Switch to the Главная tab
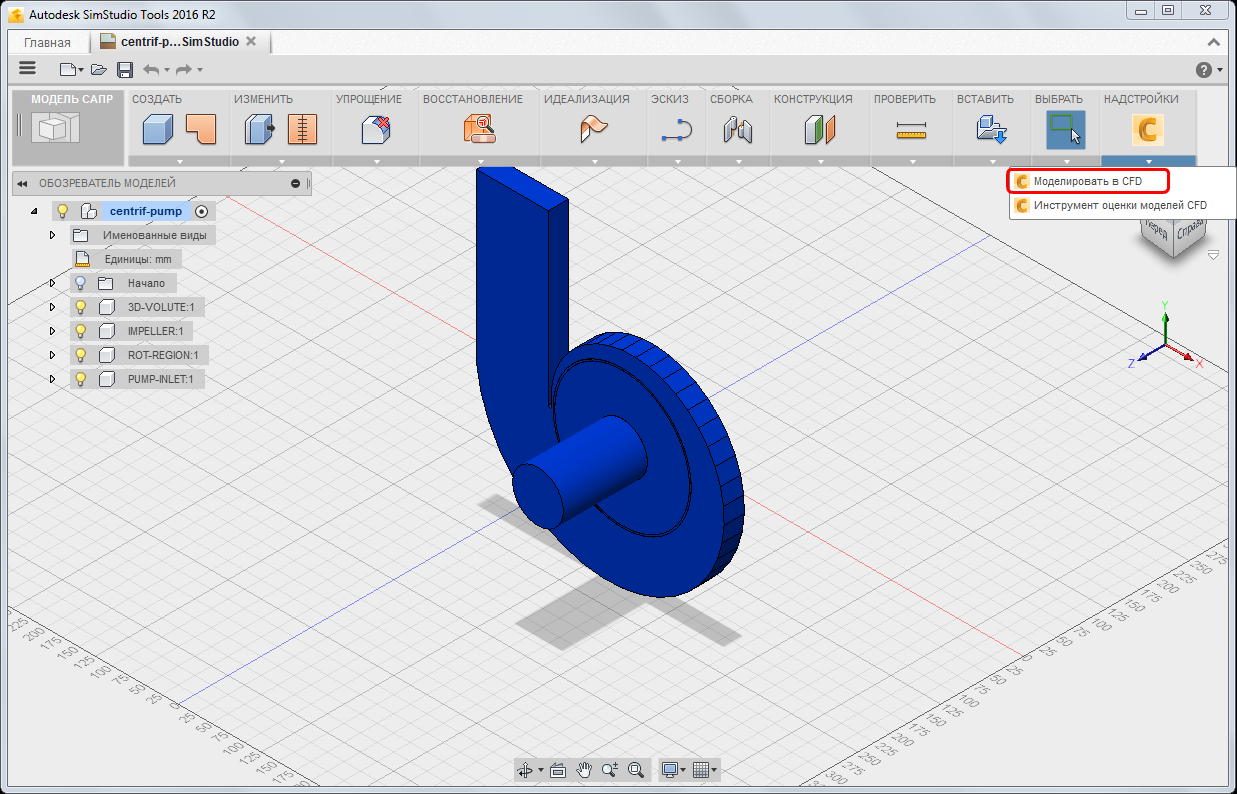The width and height of the screenshot is (1237, 794). [48, 43]
